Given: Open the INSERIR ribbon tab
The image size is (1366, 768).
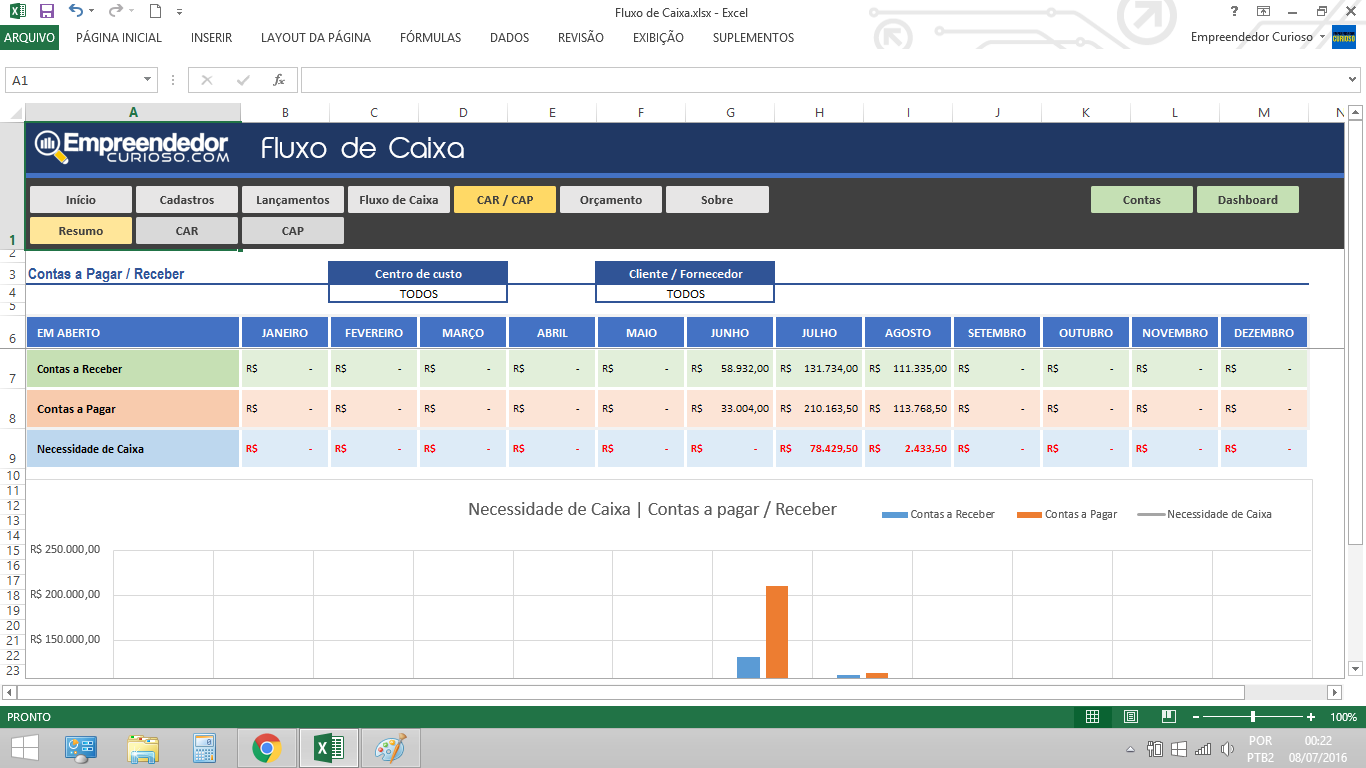Looking at the screenshot, I should pyautogui.click(x=211, y=38).
